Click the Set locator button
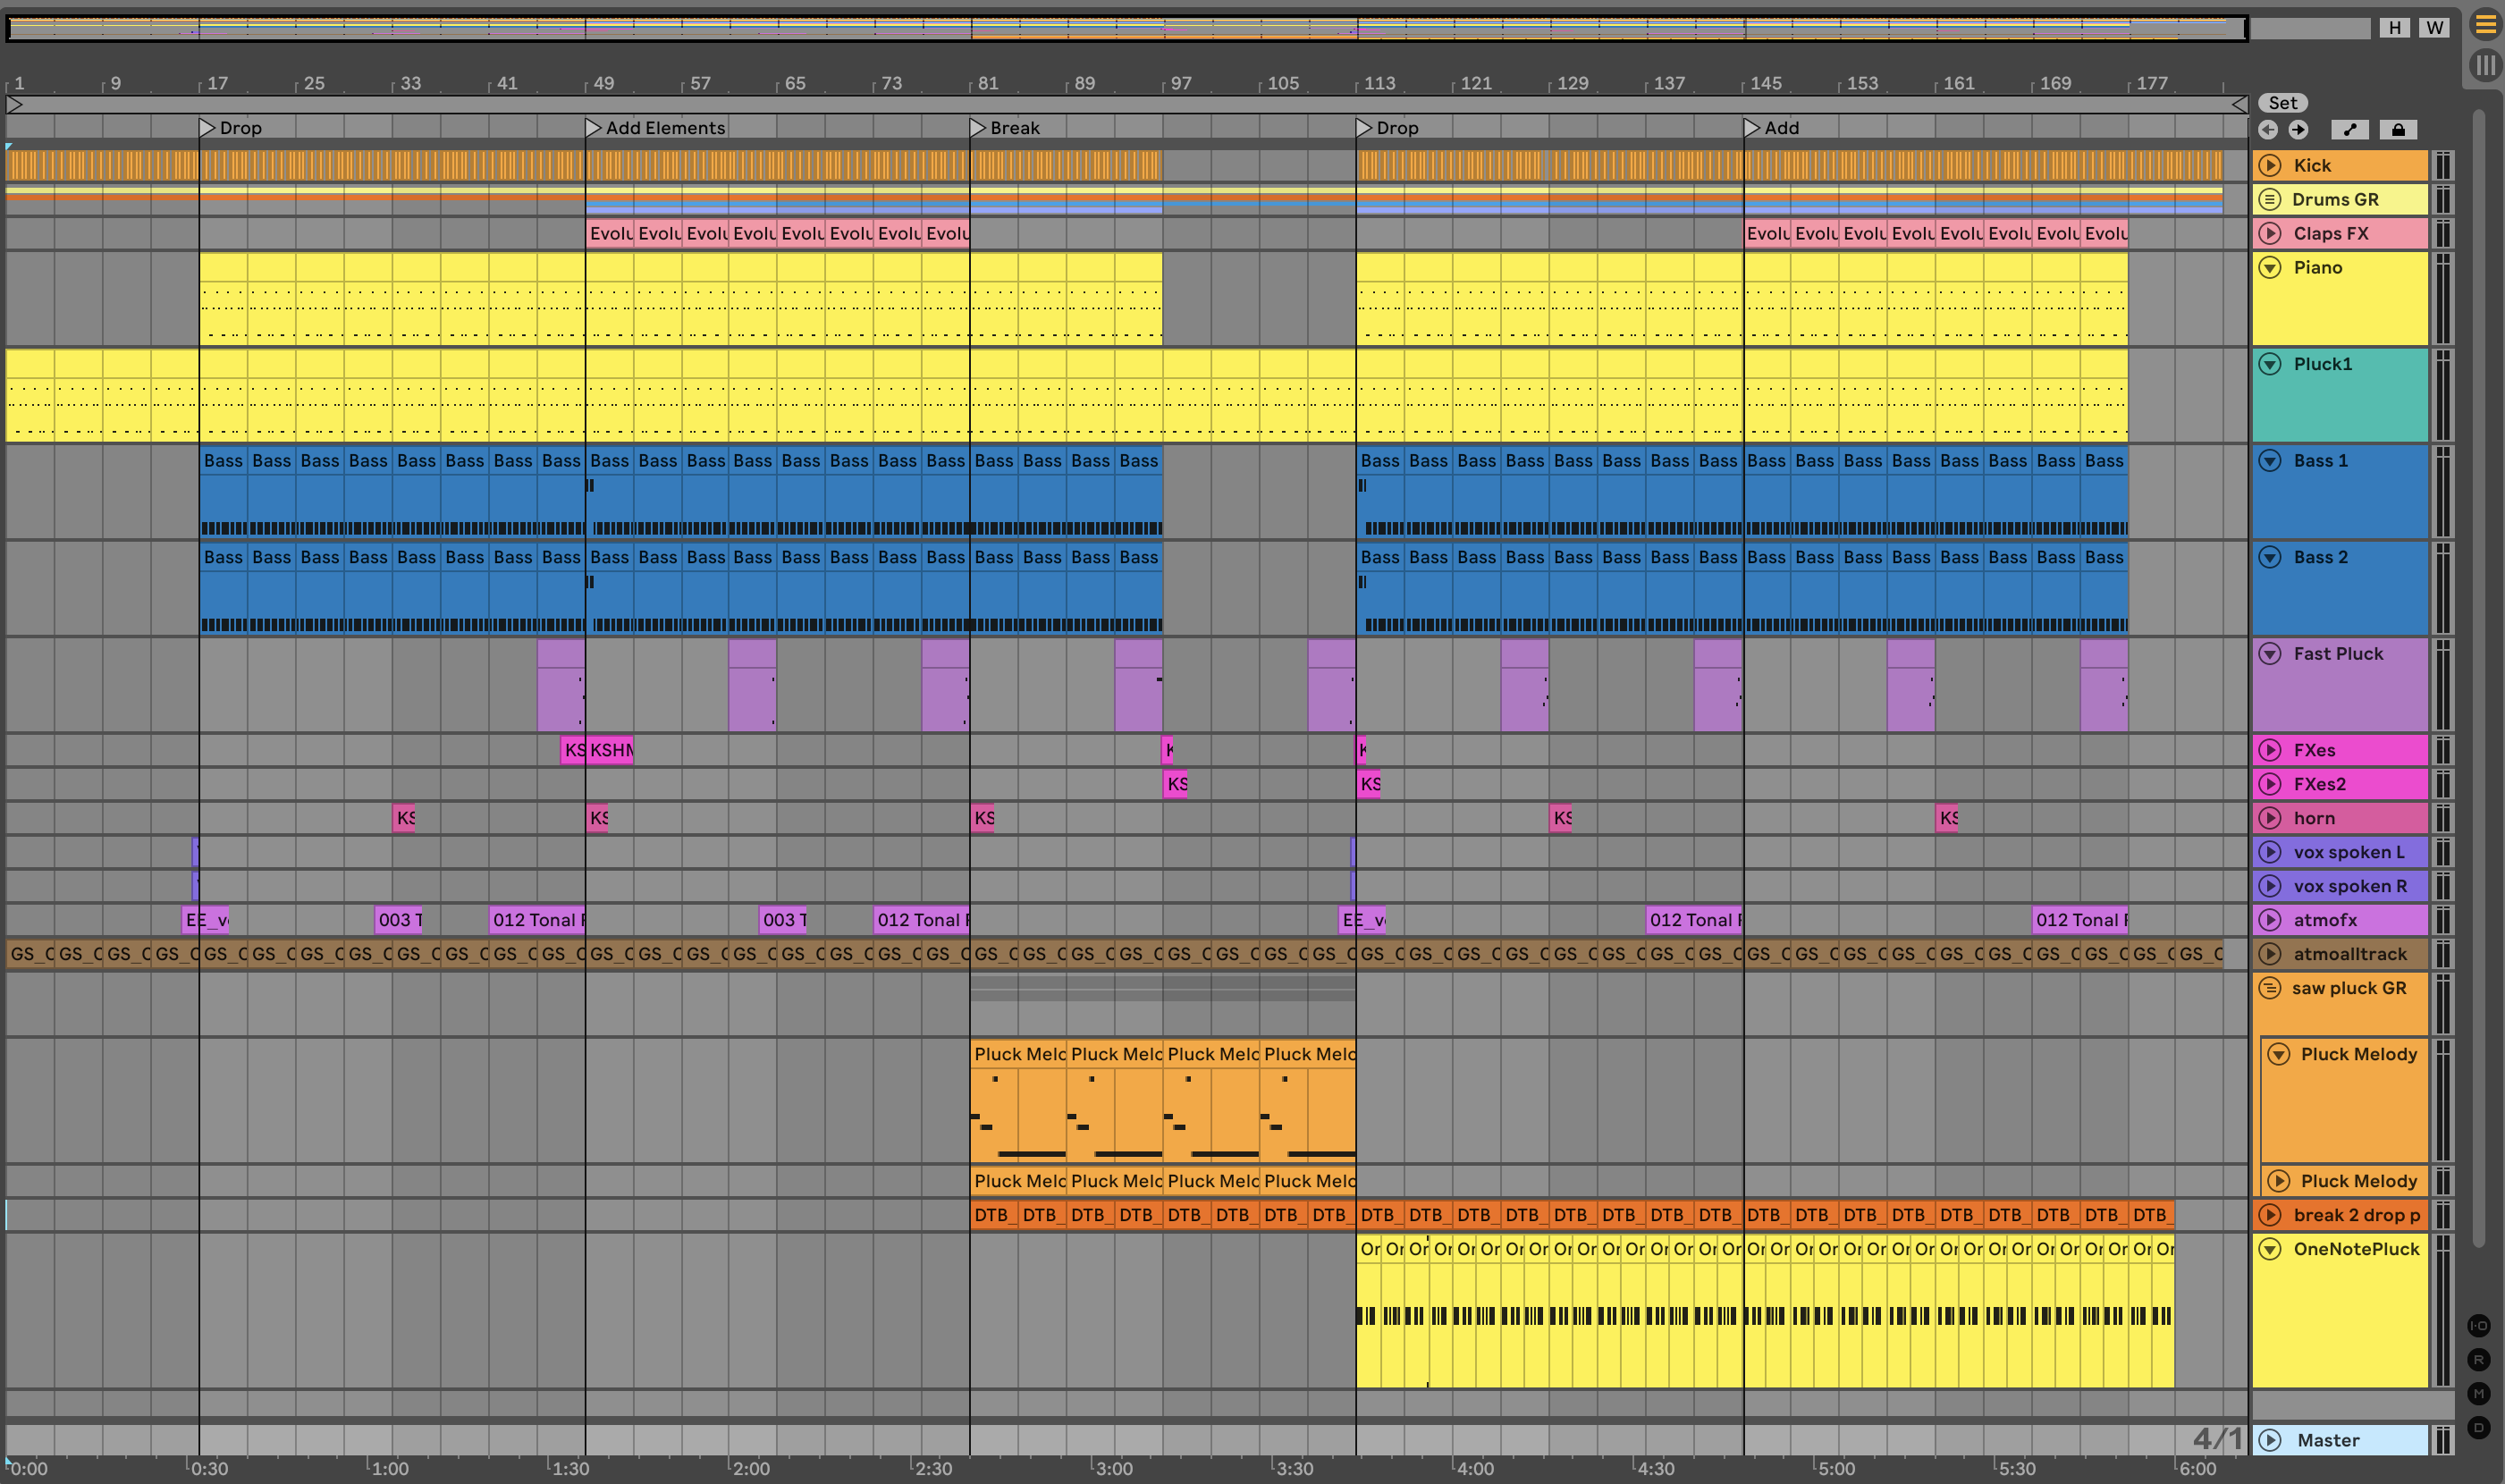The width and height of the screenshot is (2505, 1484). [2282, 103]
